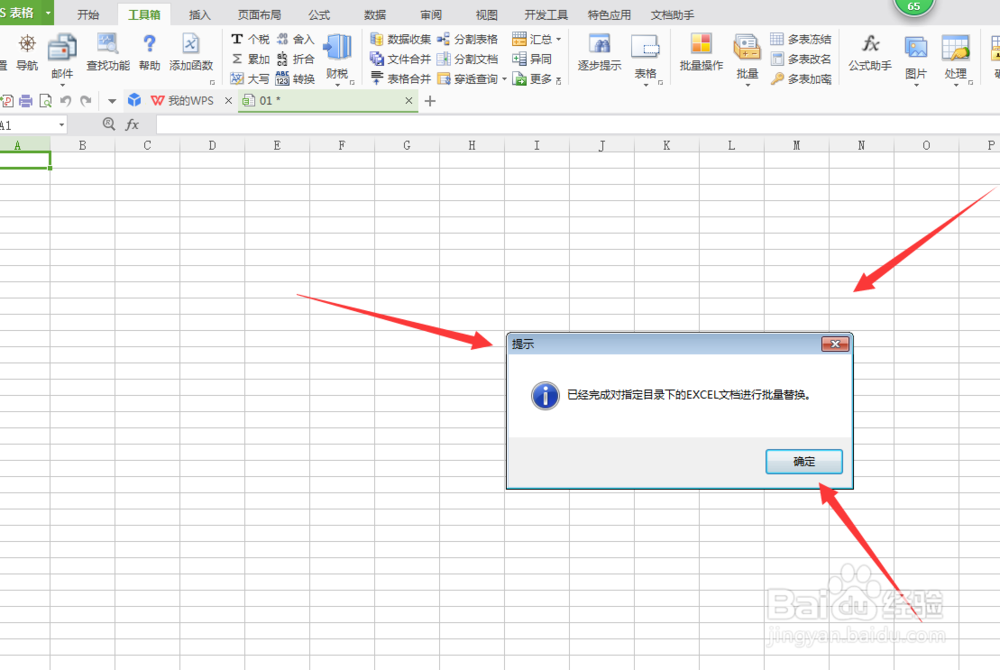This screenshot has width=1000, height=670.
Task: Switch to the 文档助手 tab
Action: [x=672, y=14]
